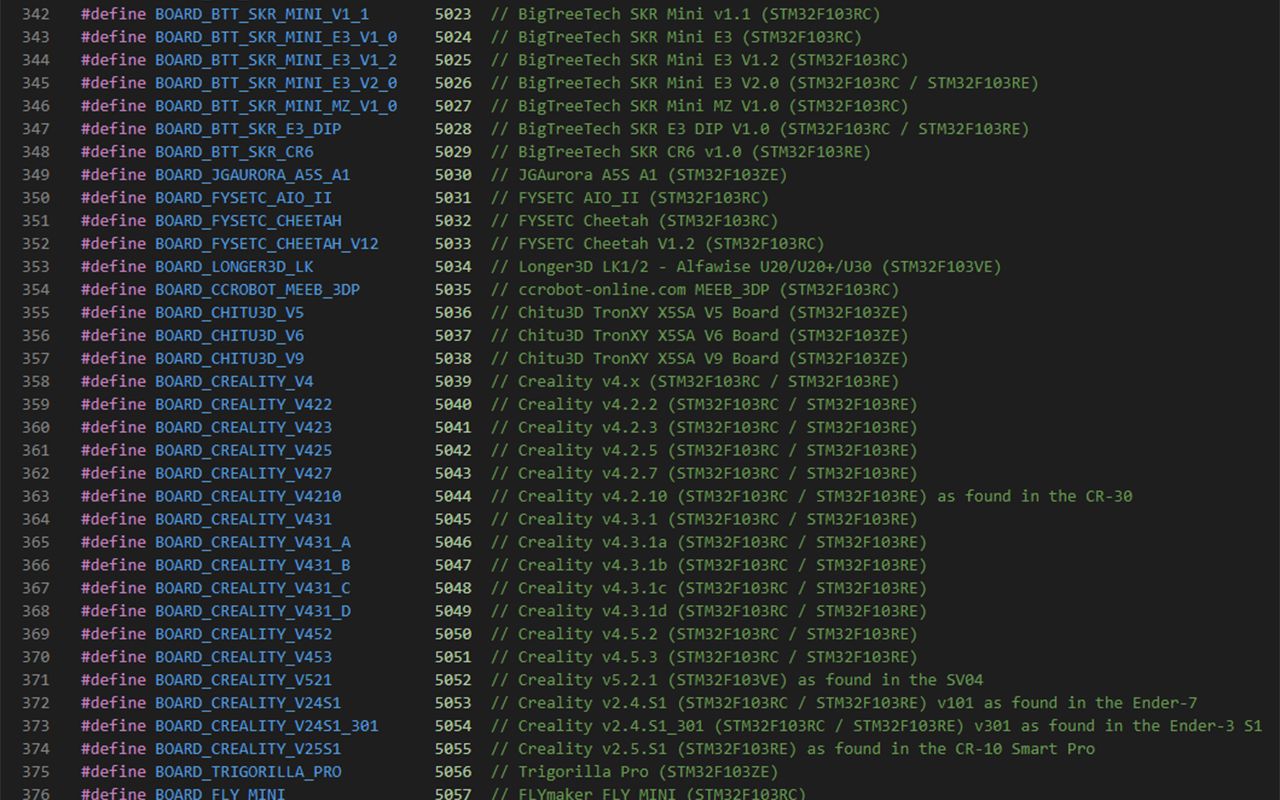Select BOARD_JGAURORA_A5S_A1 macro name
1280x800 pixels.
pos(253,175)
